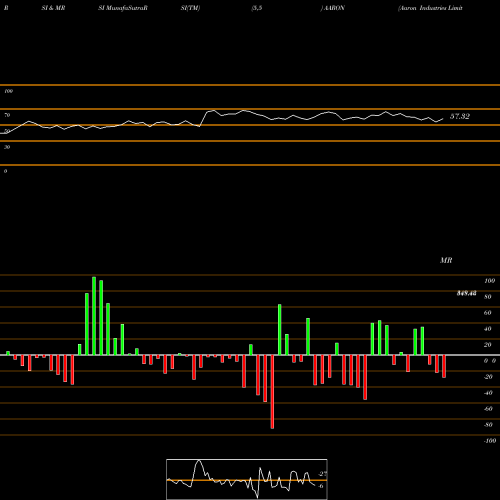Click the '(5,5' parameter text in header
Image resolution: width=500 pixels, height=500 pixels.
(x=257, y=8)
